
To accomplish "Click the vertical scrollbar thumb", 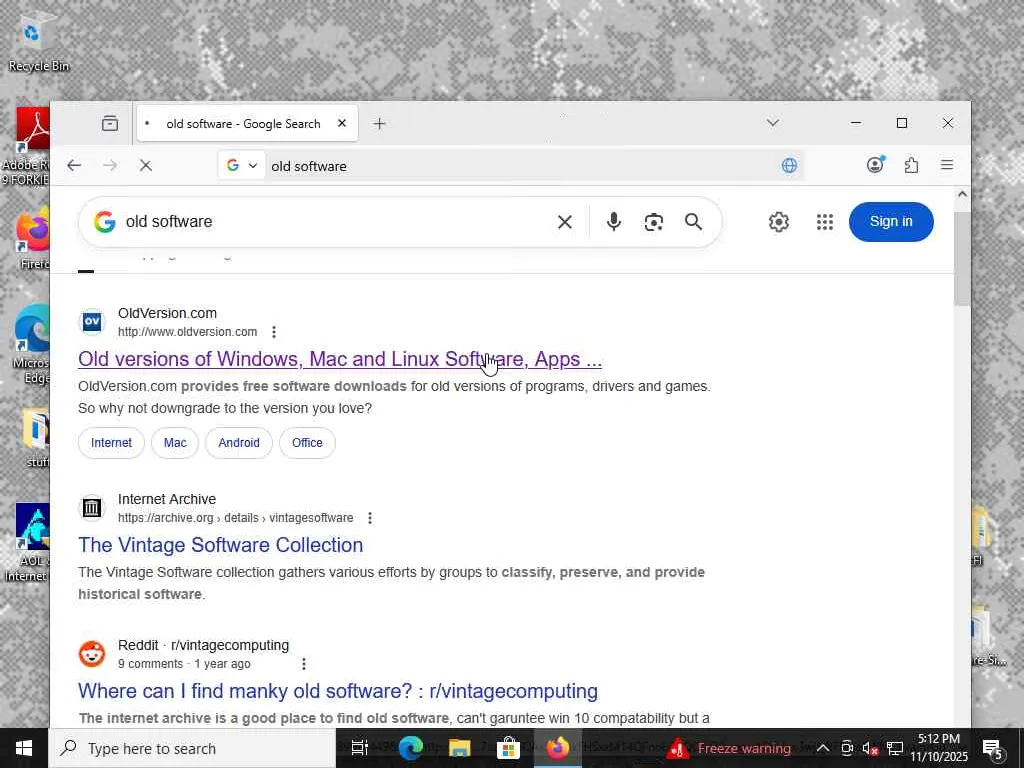I will point(962,258).
